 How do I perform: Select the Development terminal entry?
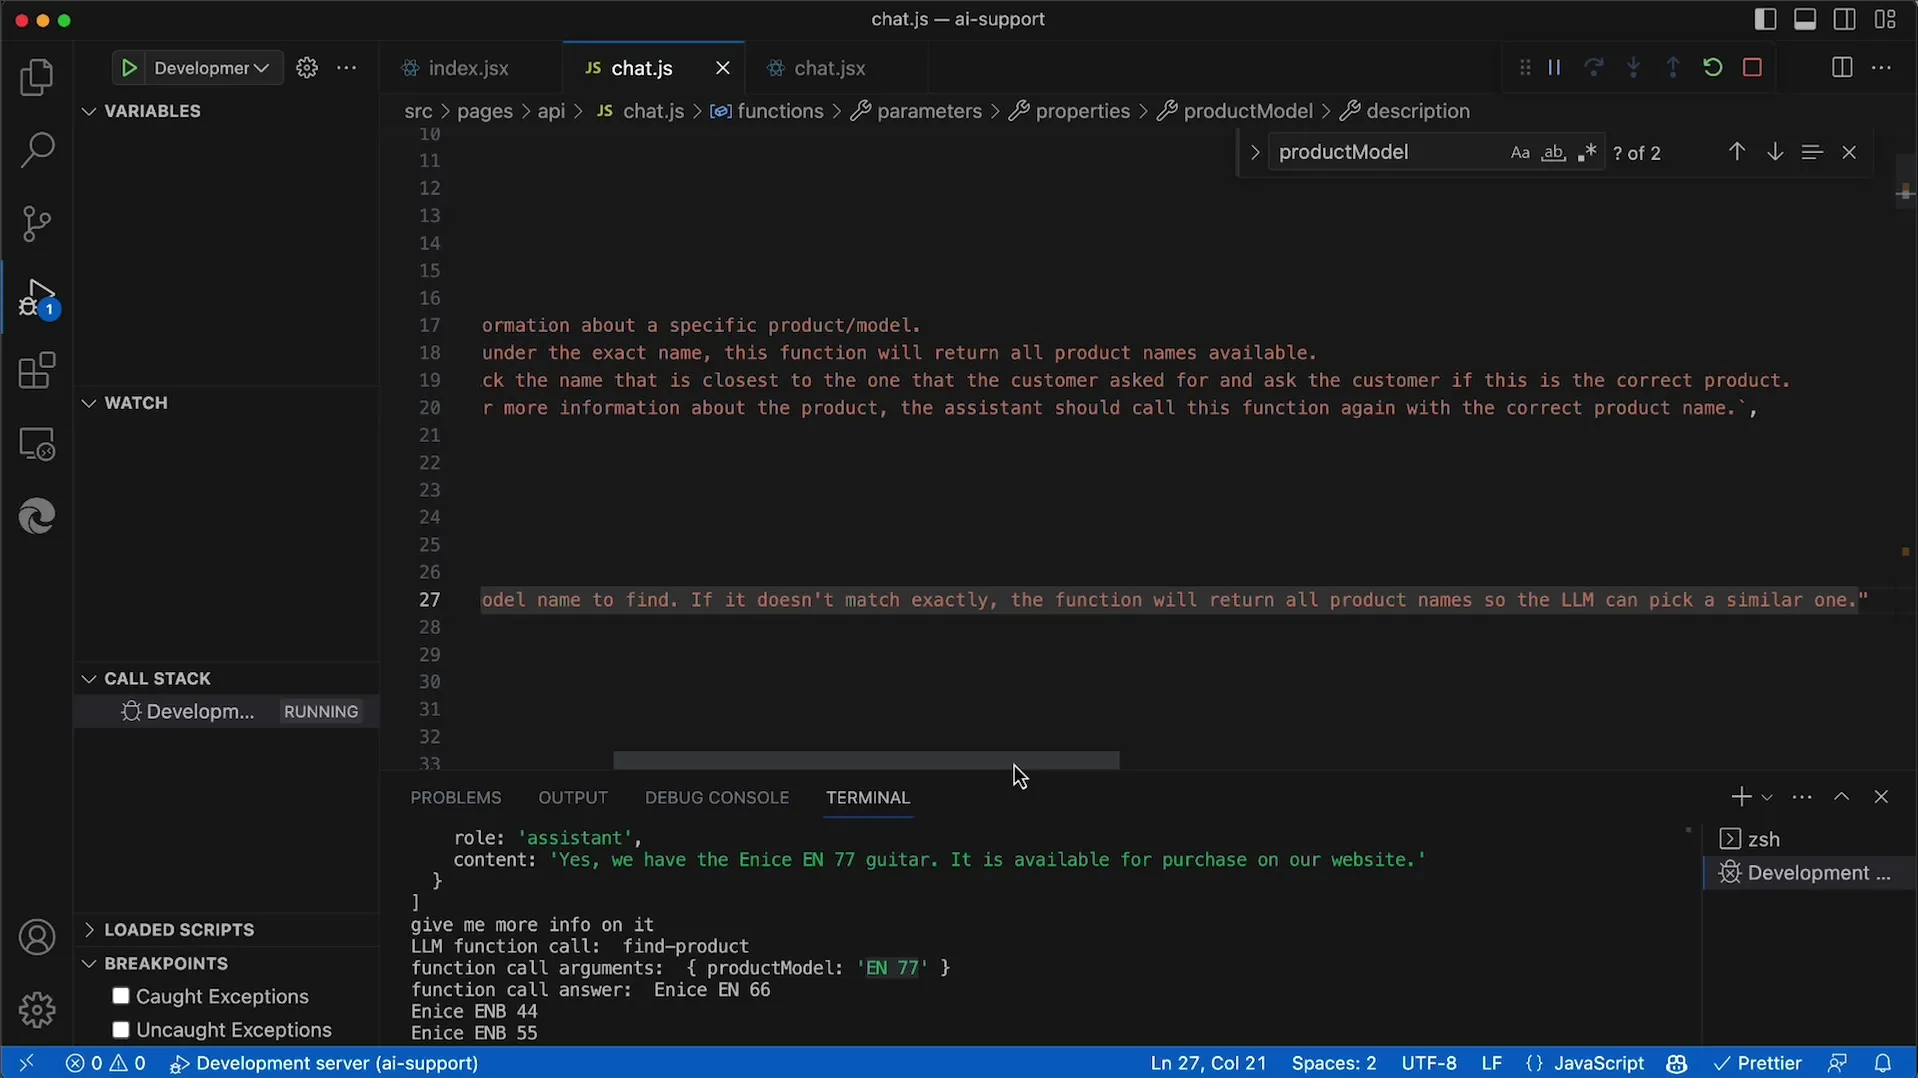pyautogui.click(x=1807, y=873)
